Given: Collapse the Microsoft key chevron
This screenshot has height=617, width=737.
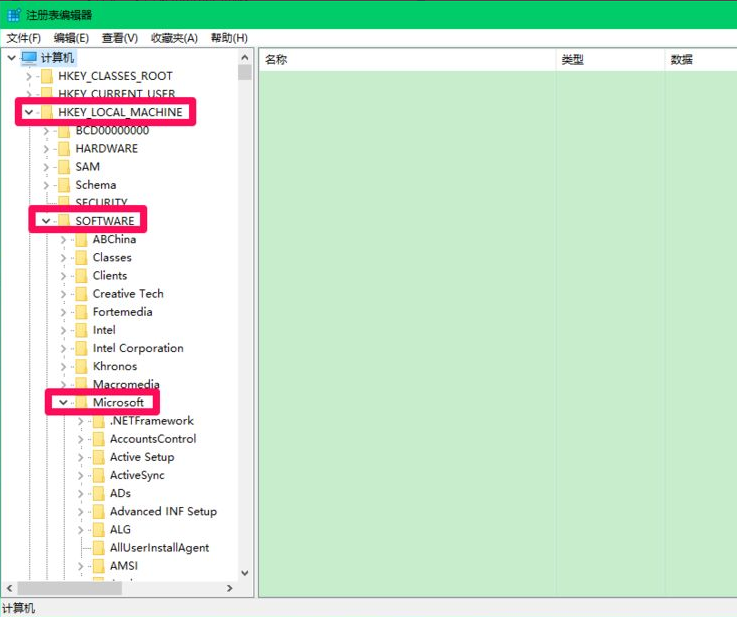Looking at the screenshot, I should (x=63, y=403).
